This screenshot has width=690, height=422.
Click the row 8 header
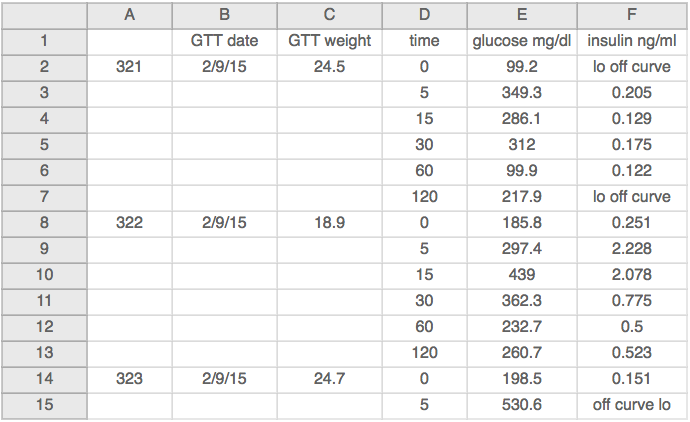44,223
